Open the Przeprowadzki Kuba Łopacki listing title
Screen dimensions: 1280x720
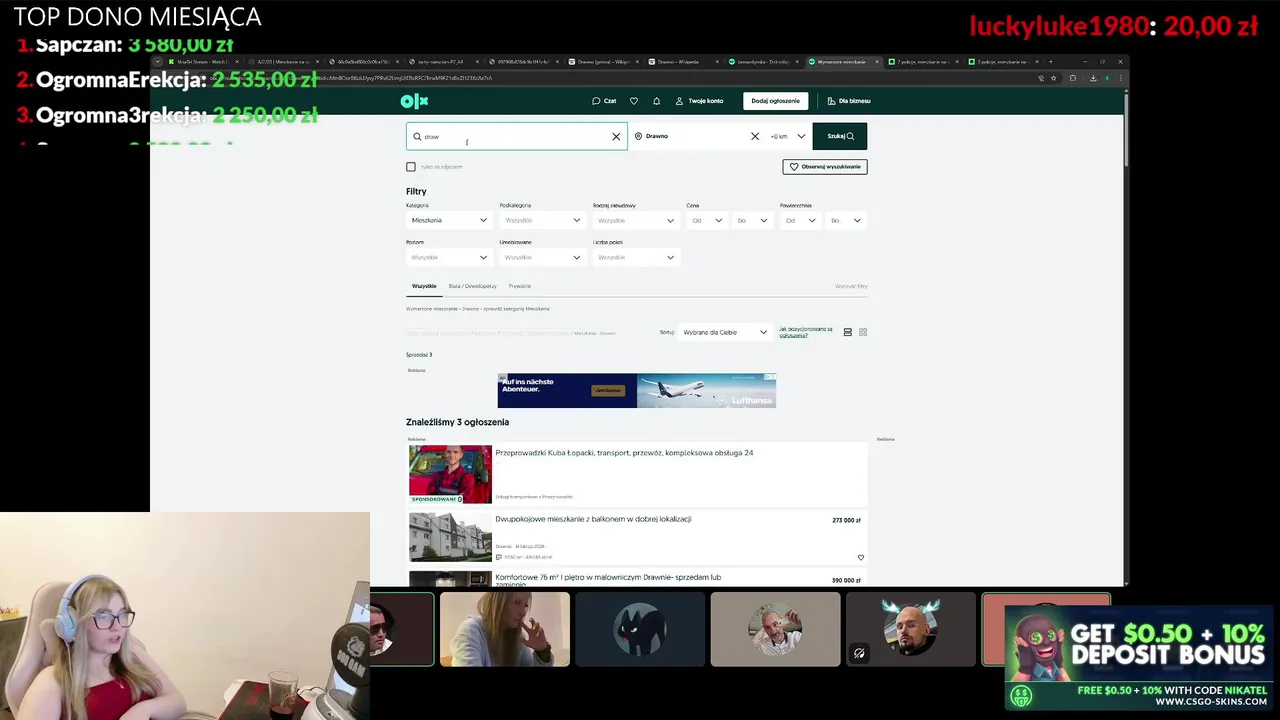[x=624, y=453]
